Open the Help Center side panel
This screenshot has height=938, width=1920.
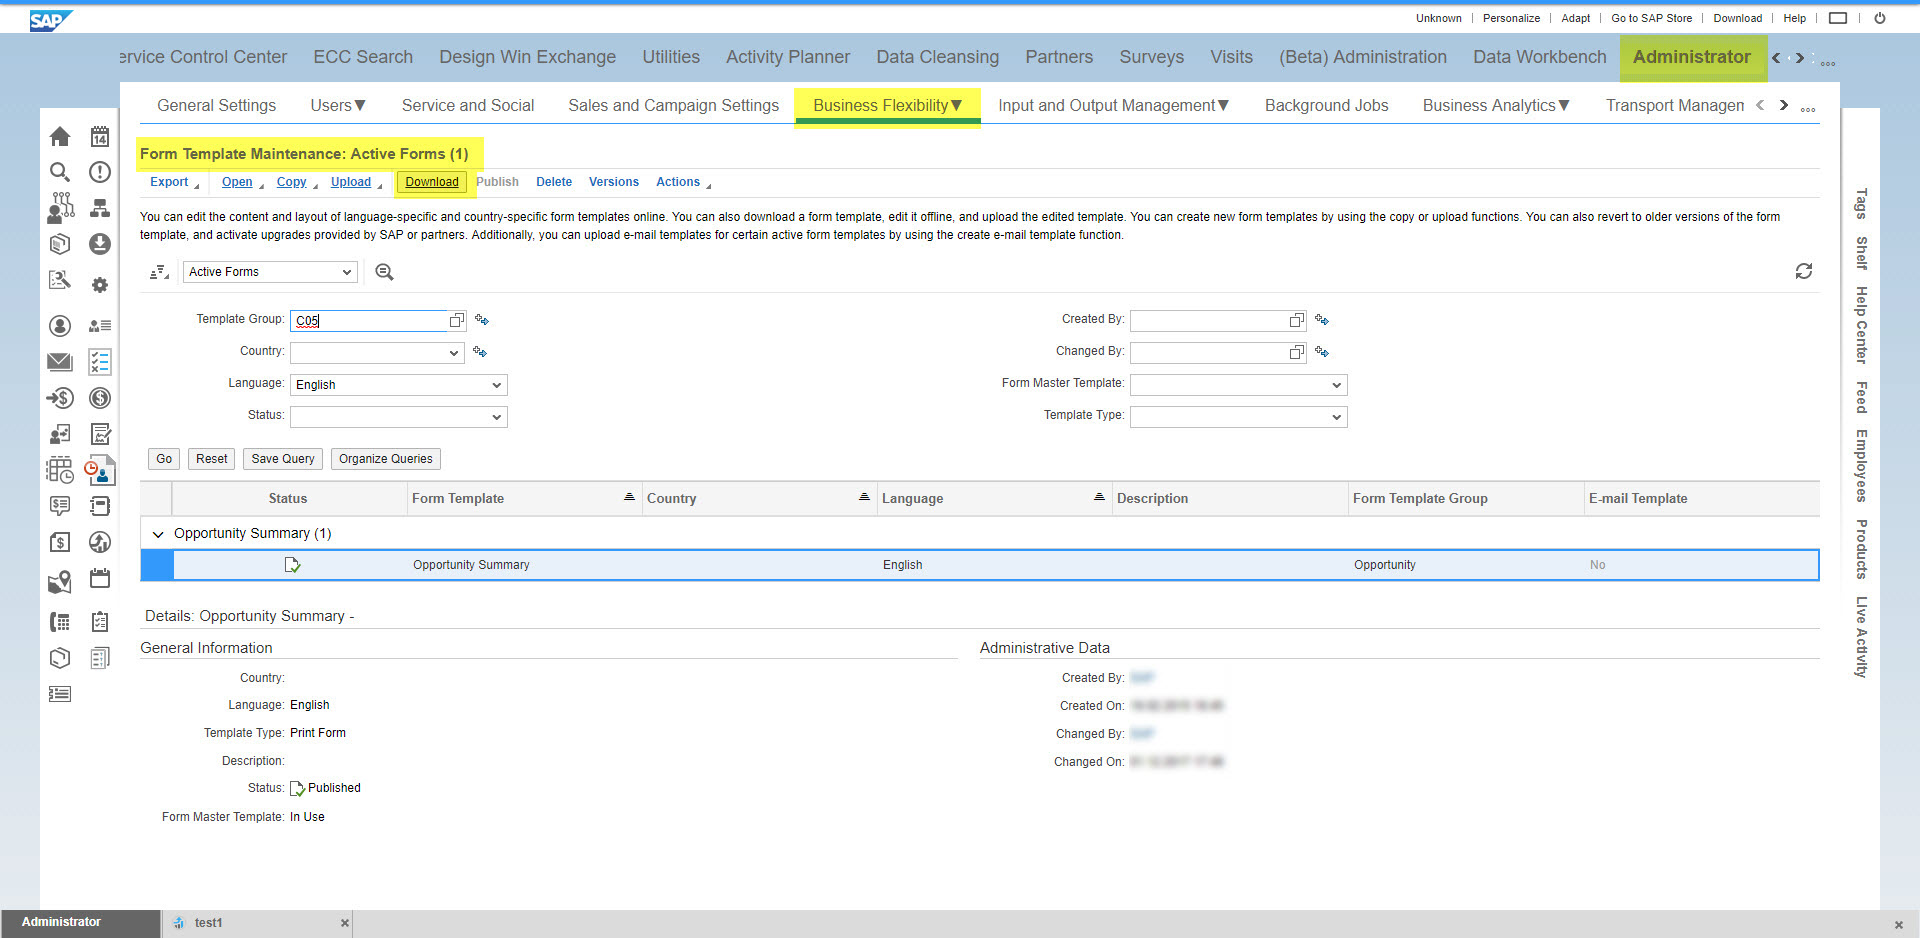tap(1861, 325)
